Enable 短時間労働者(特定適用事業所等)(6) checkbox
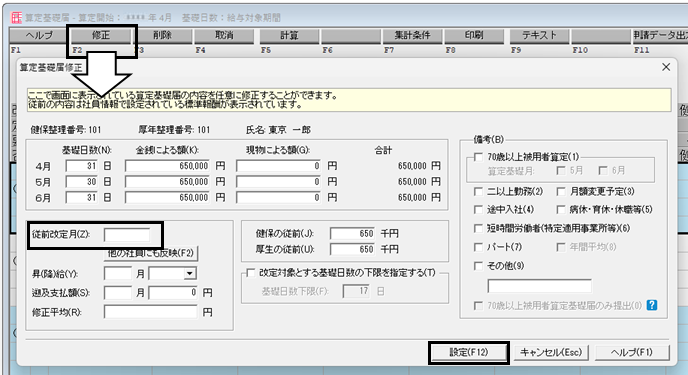 (478, 229)
